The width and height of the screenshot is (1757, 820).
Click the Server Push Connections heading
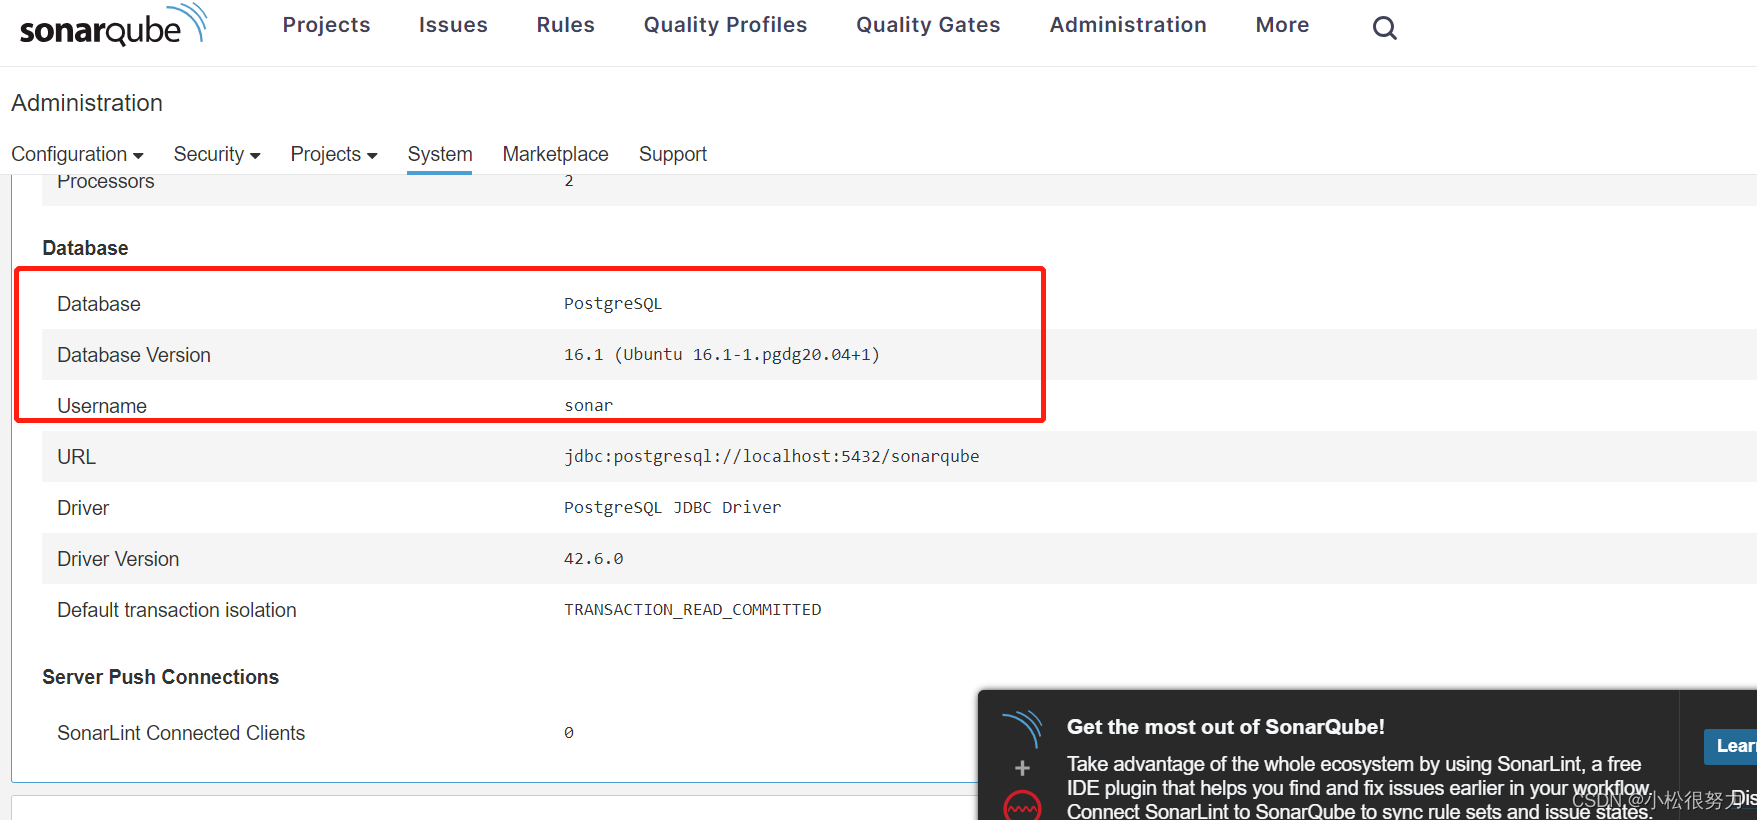[x=160, y=677]
